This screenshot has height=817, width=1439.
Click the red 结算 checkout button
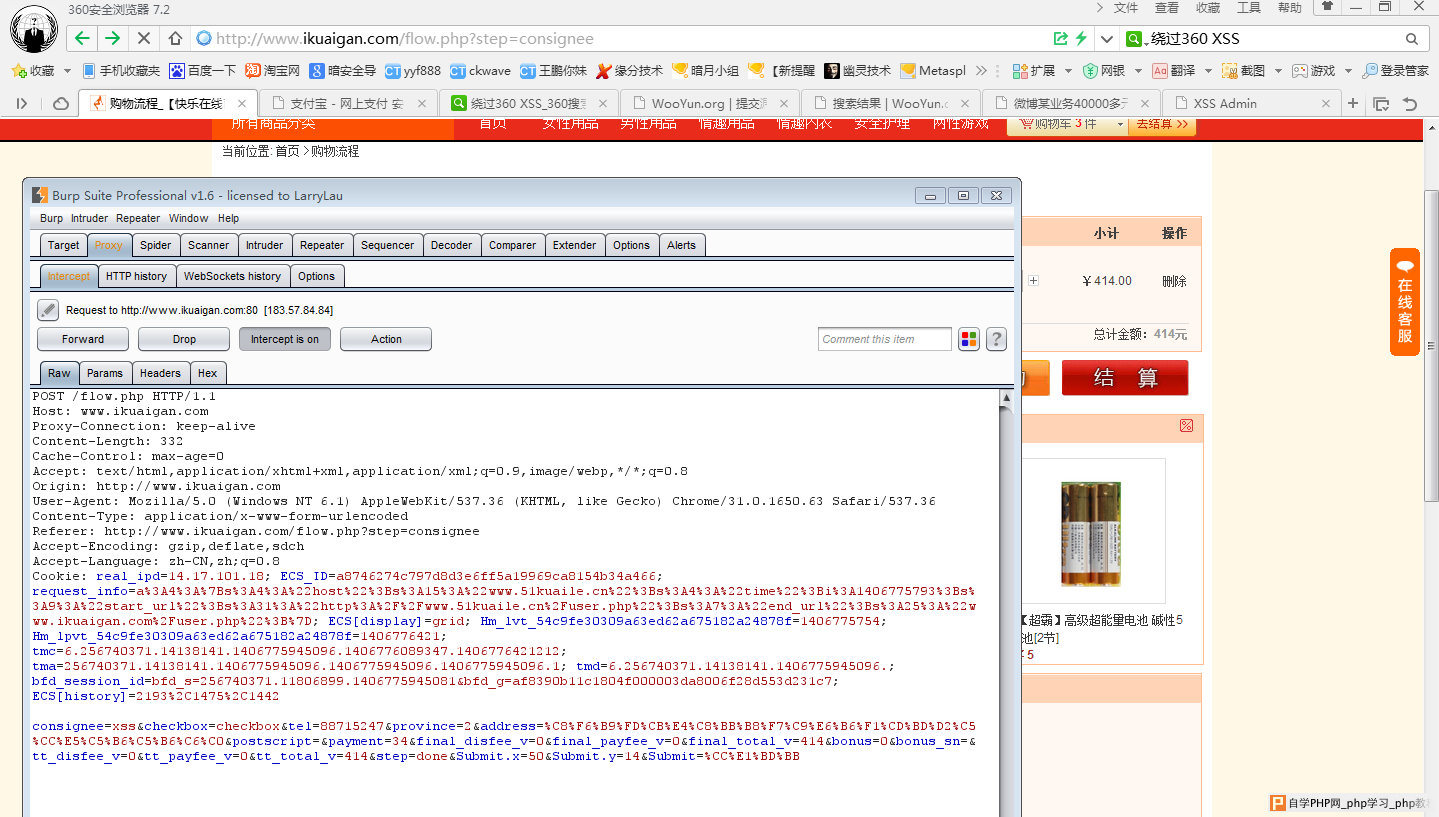(x=1125, y=378)
